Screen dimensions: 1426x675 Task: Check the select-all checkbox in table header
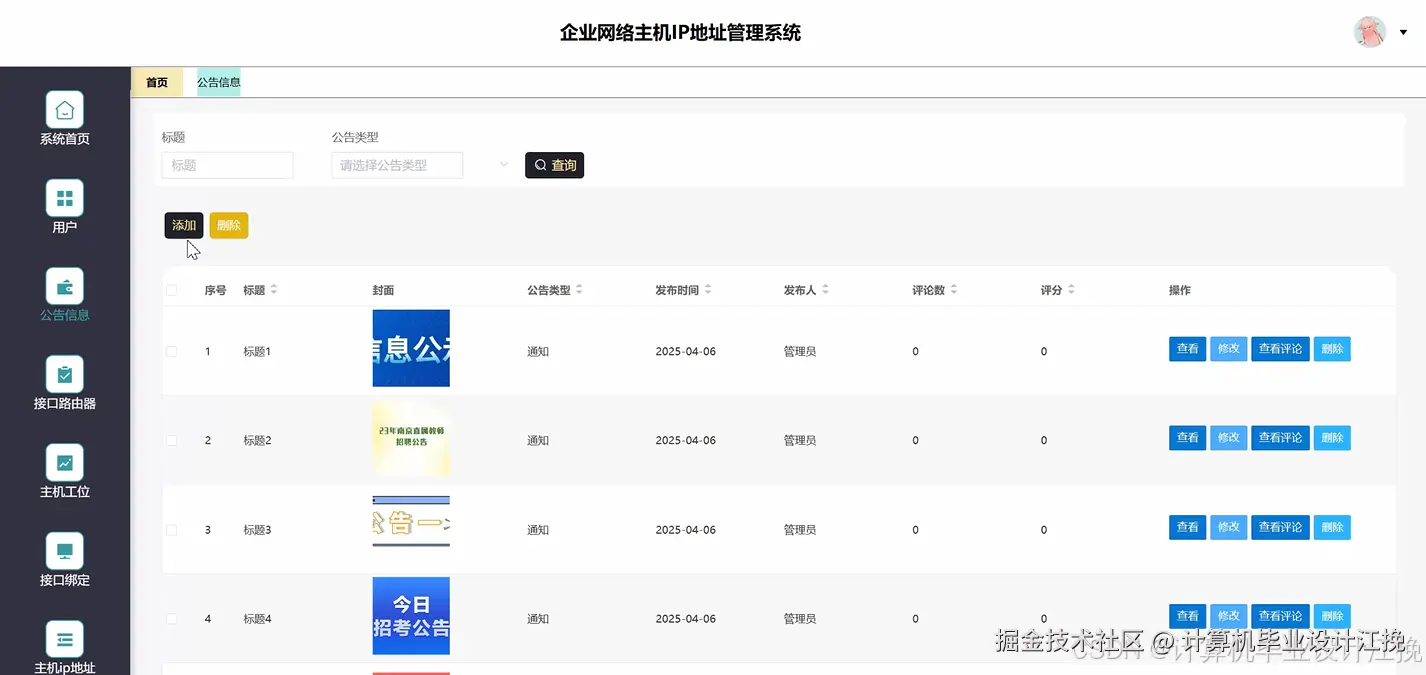pyautogui.click(x=171, y=289)
